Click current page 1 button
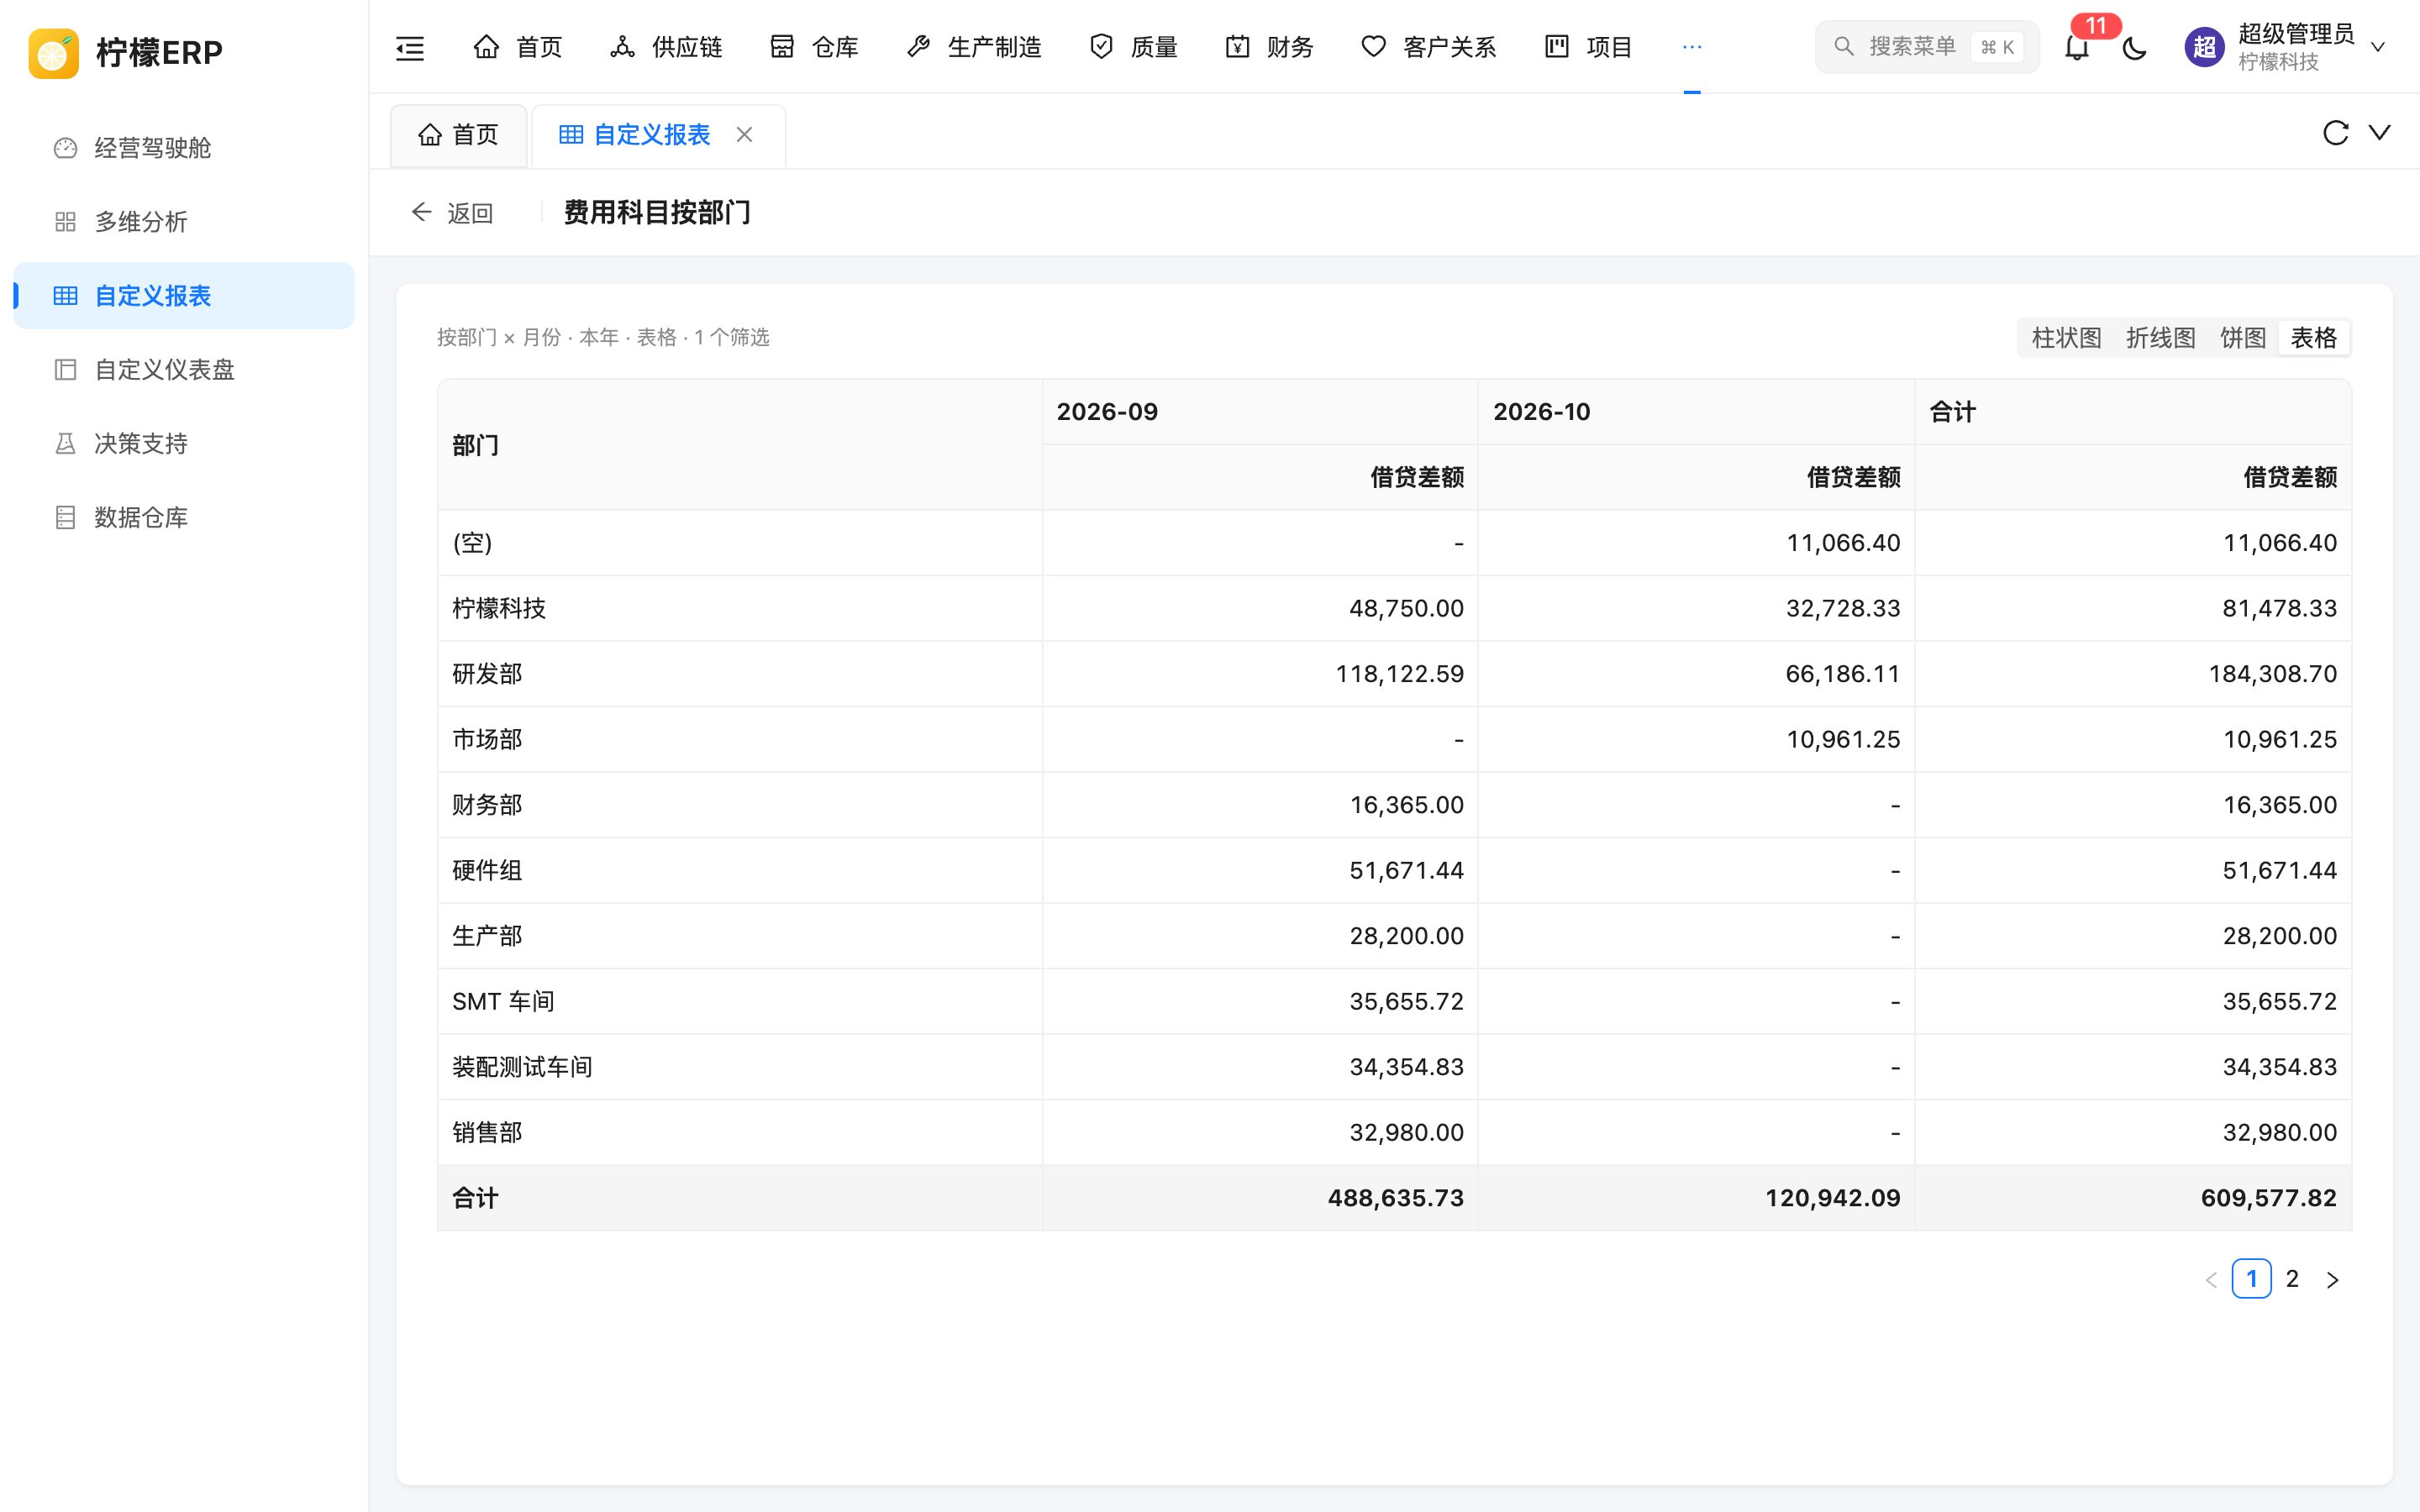Image resolution: width=2420 pixels, height=1512 pixels. coord(2252,1279)
